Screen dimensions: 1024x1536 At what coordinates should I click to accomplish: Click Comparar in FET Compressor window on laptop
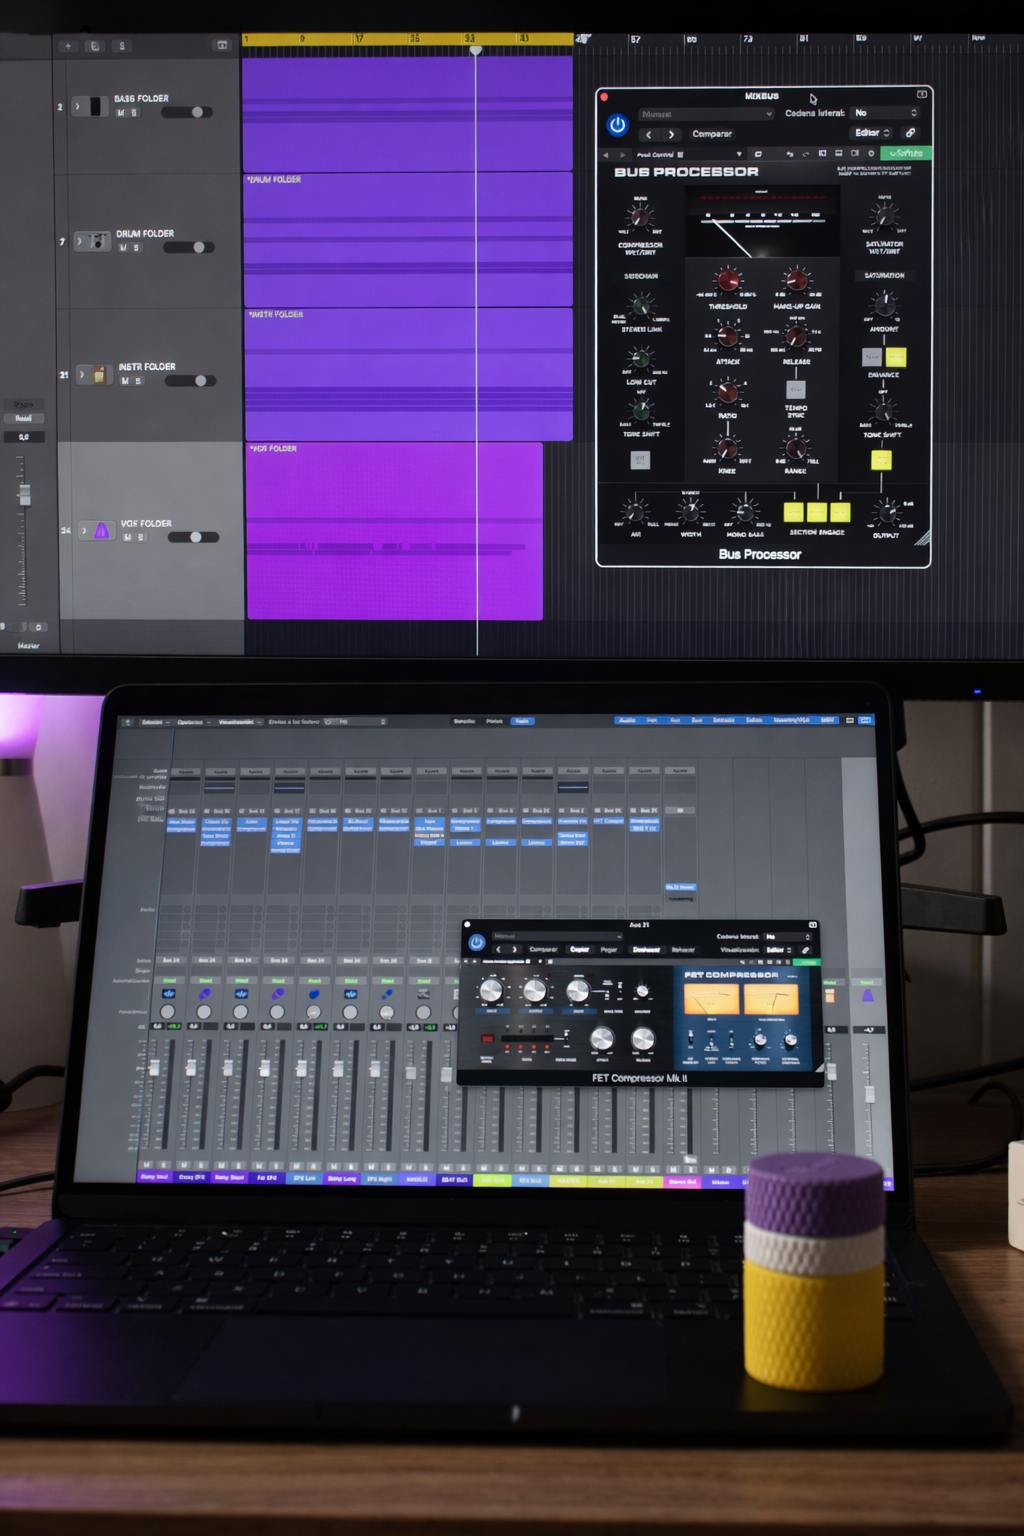point(543,949)
